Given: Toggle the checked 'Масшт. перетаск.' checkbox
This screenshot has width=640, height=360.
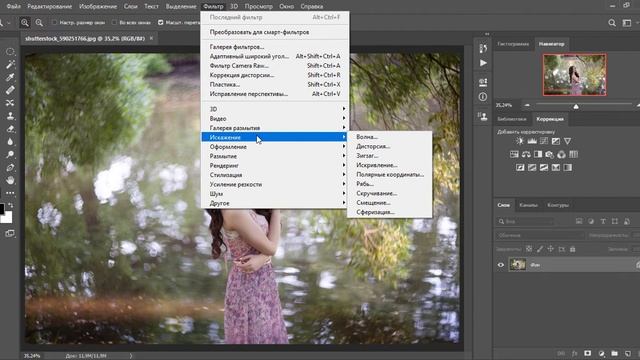Looking at the screenshot, I should (160, 22).
